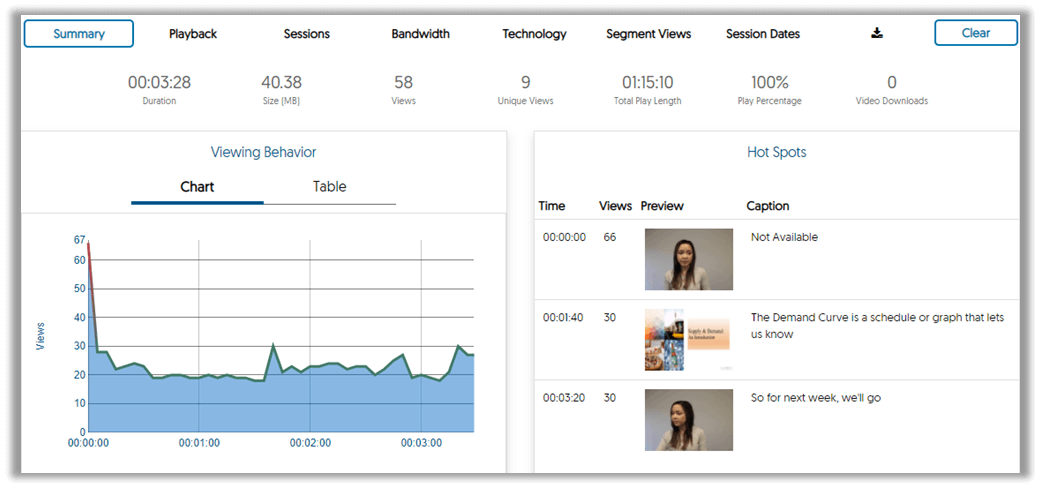1041x488 pixels.
Task: Click the Caption column header
Action: 767,206
